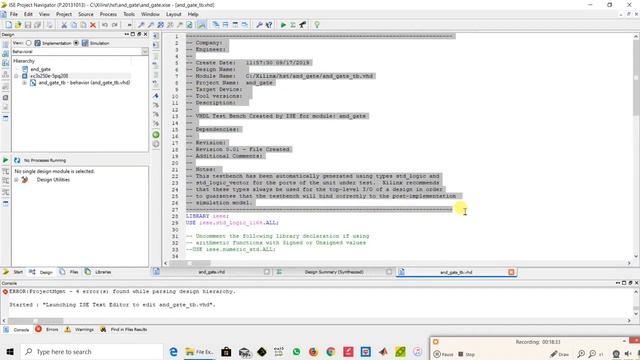Click green circle icon in editor sidebar
Screen dimensions: 640x360
click(x=156, y=135)
